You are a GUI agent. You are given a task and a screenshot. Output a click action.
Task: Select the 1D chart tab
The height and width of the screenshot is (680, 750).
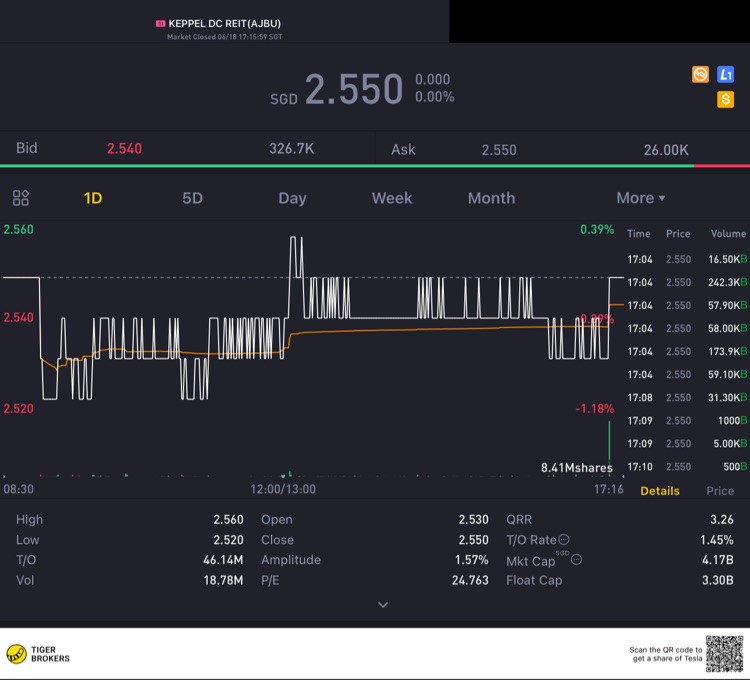(93, 198)
